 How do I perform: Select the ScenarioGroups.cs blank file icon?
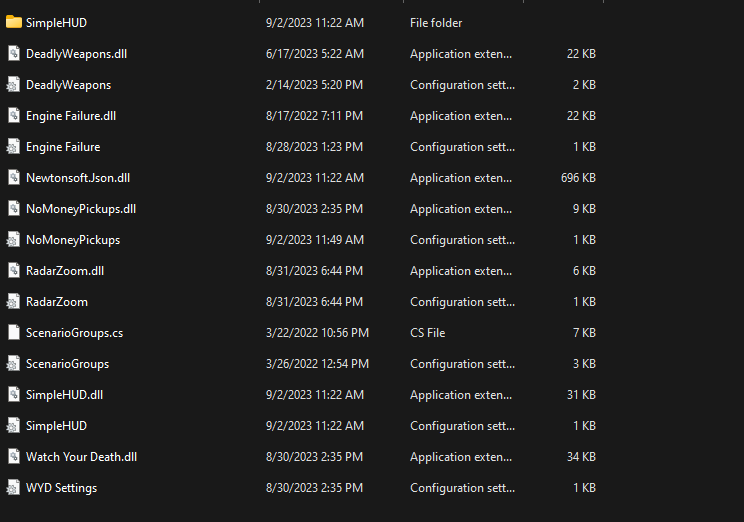coord(14,333)
